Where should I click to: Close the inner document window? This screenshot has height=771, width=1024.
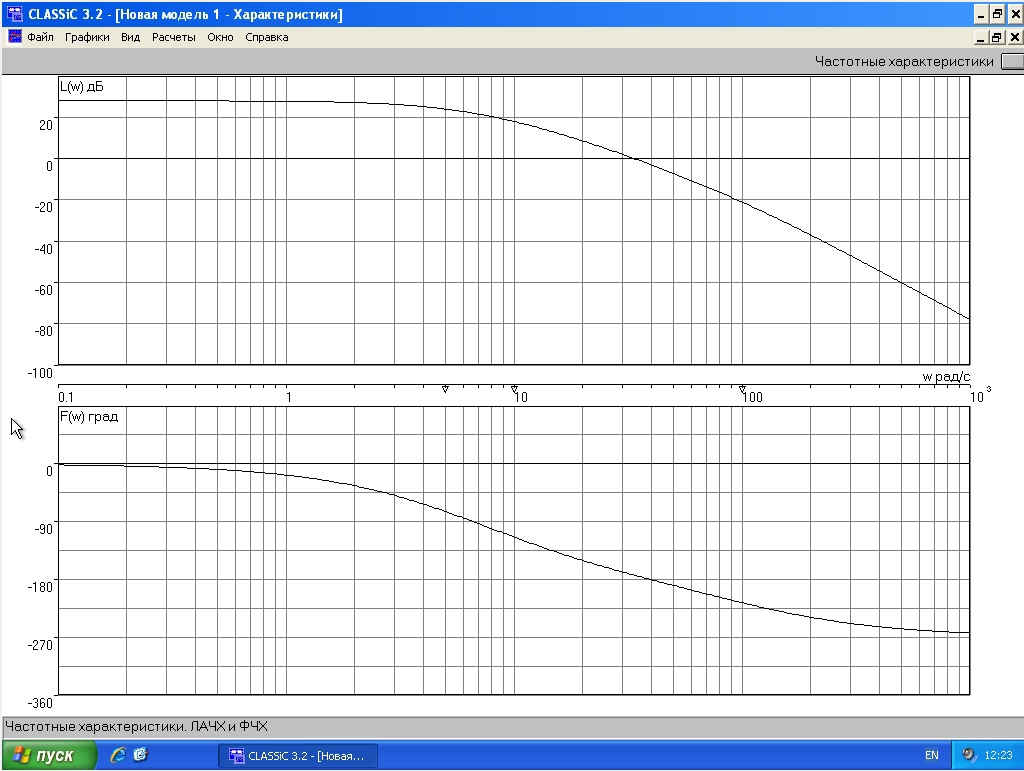coord(1016,37)
